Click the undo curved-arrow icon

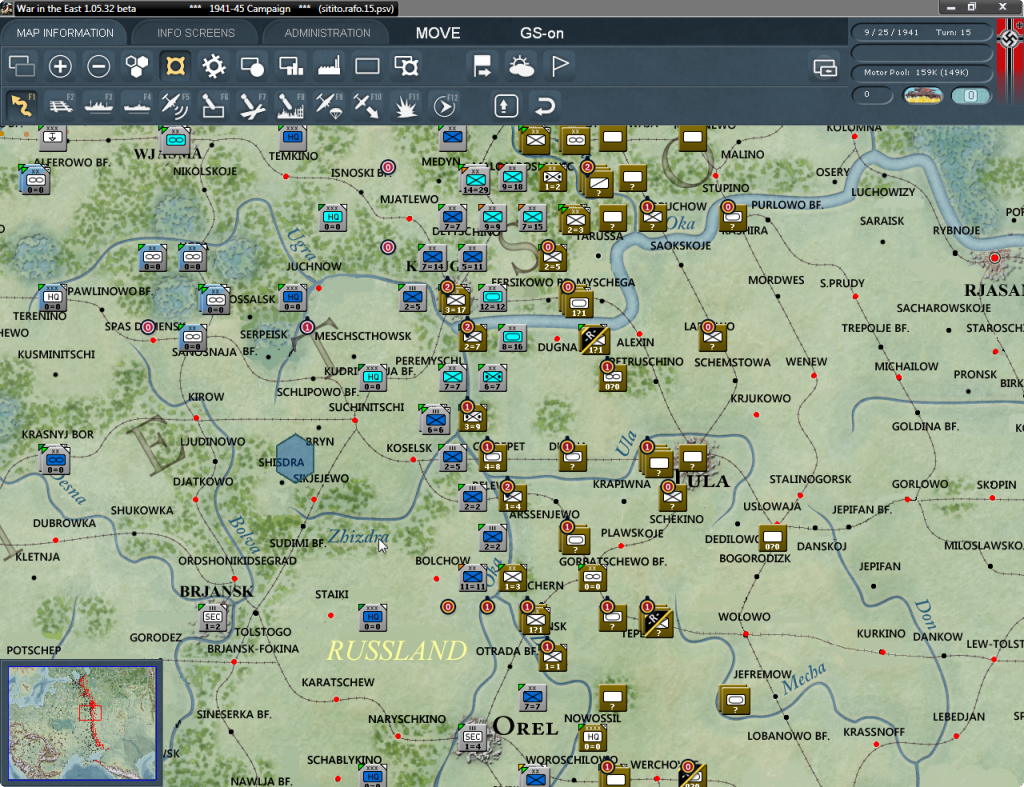[x=545, y=105]
